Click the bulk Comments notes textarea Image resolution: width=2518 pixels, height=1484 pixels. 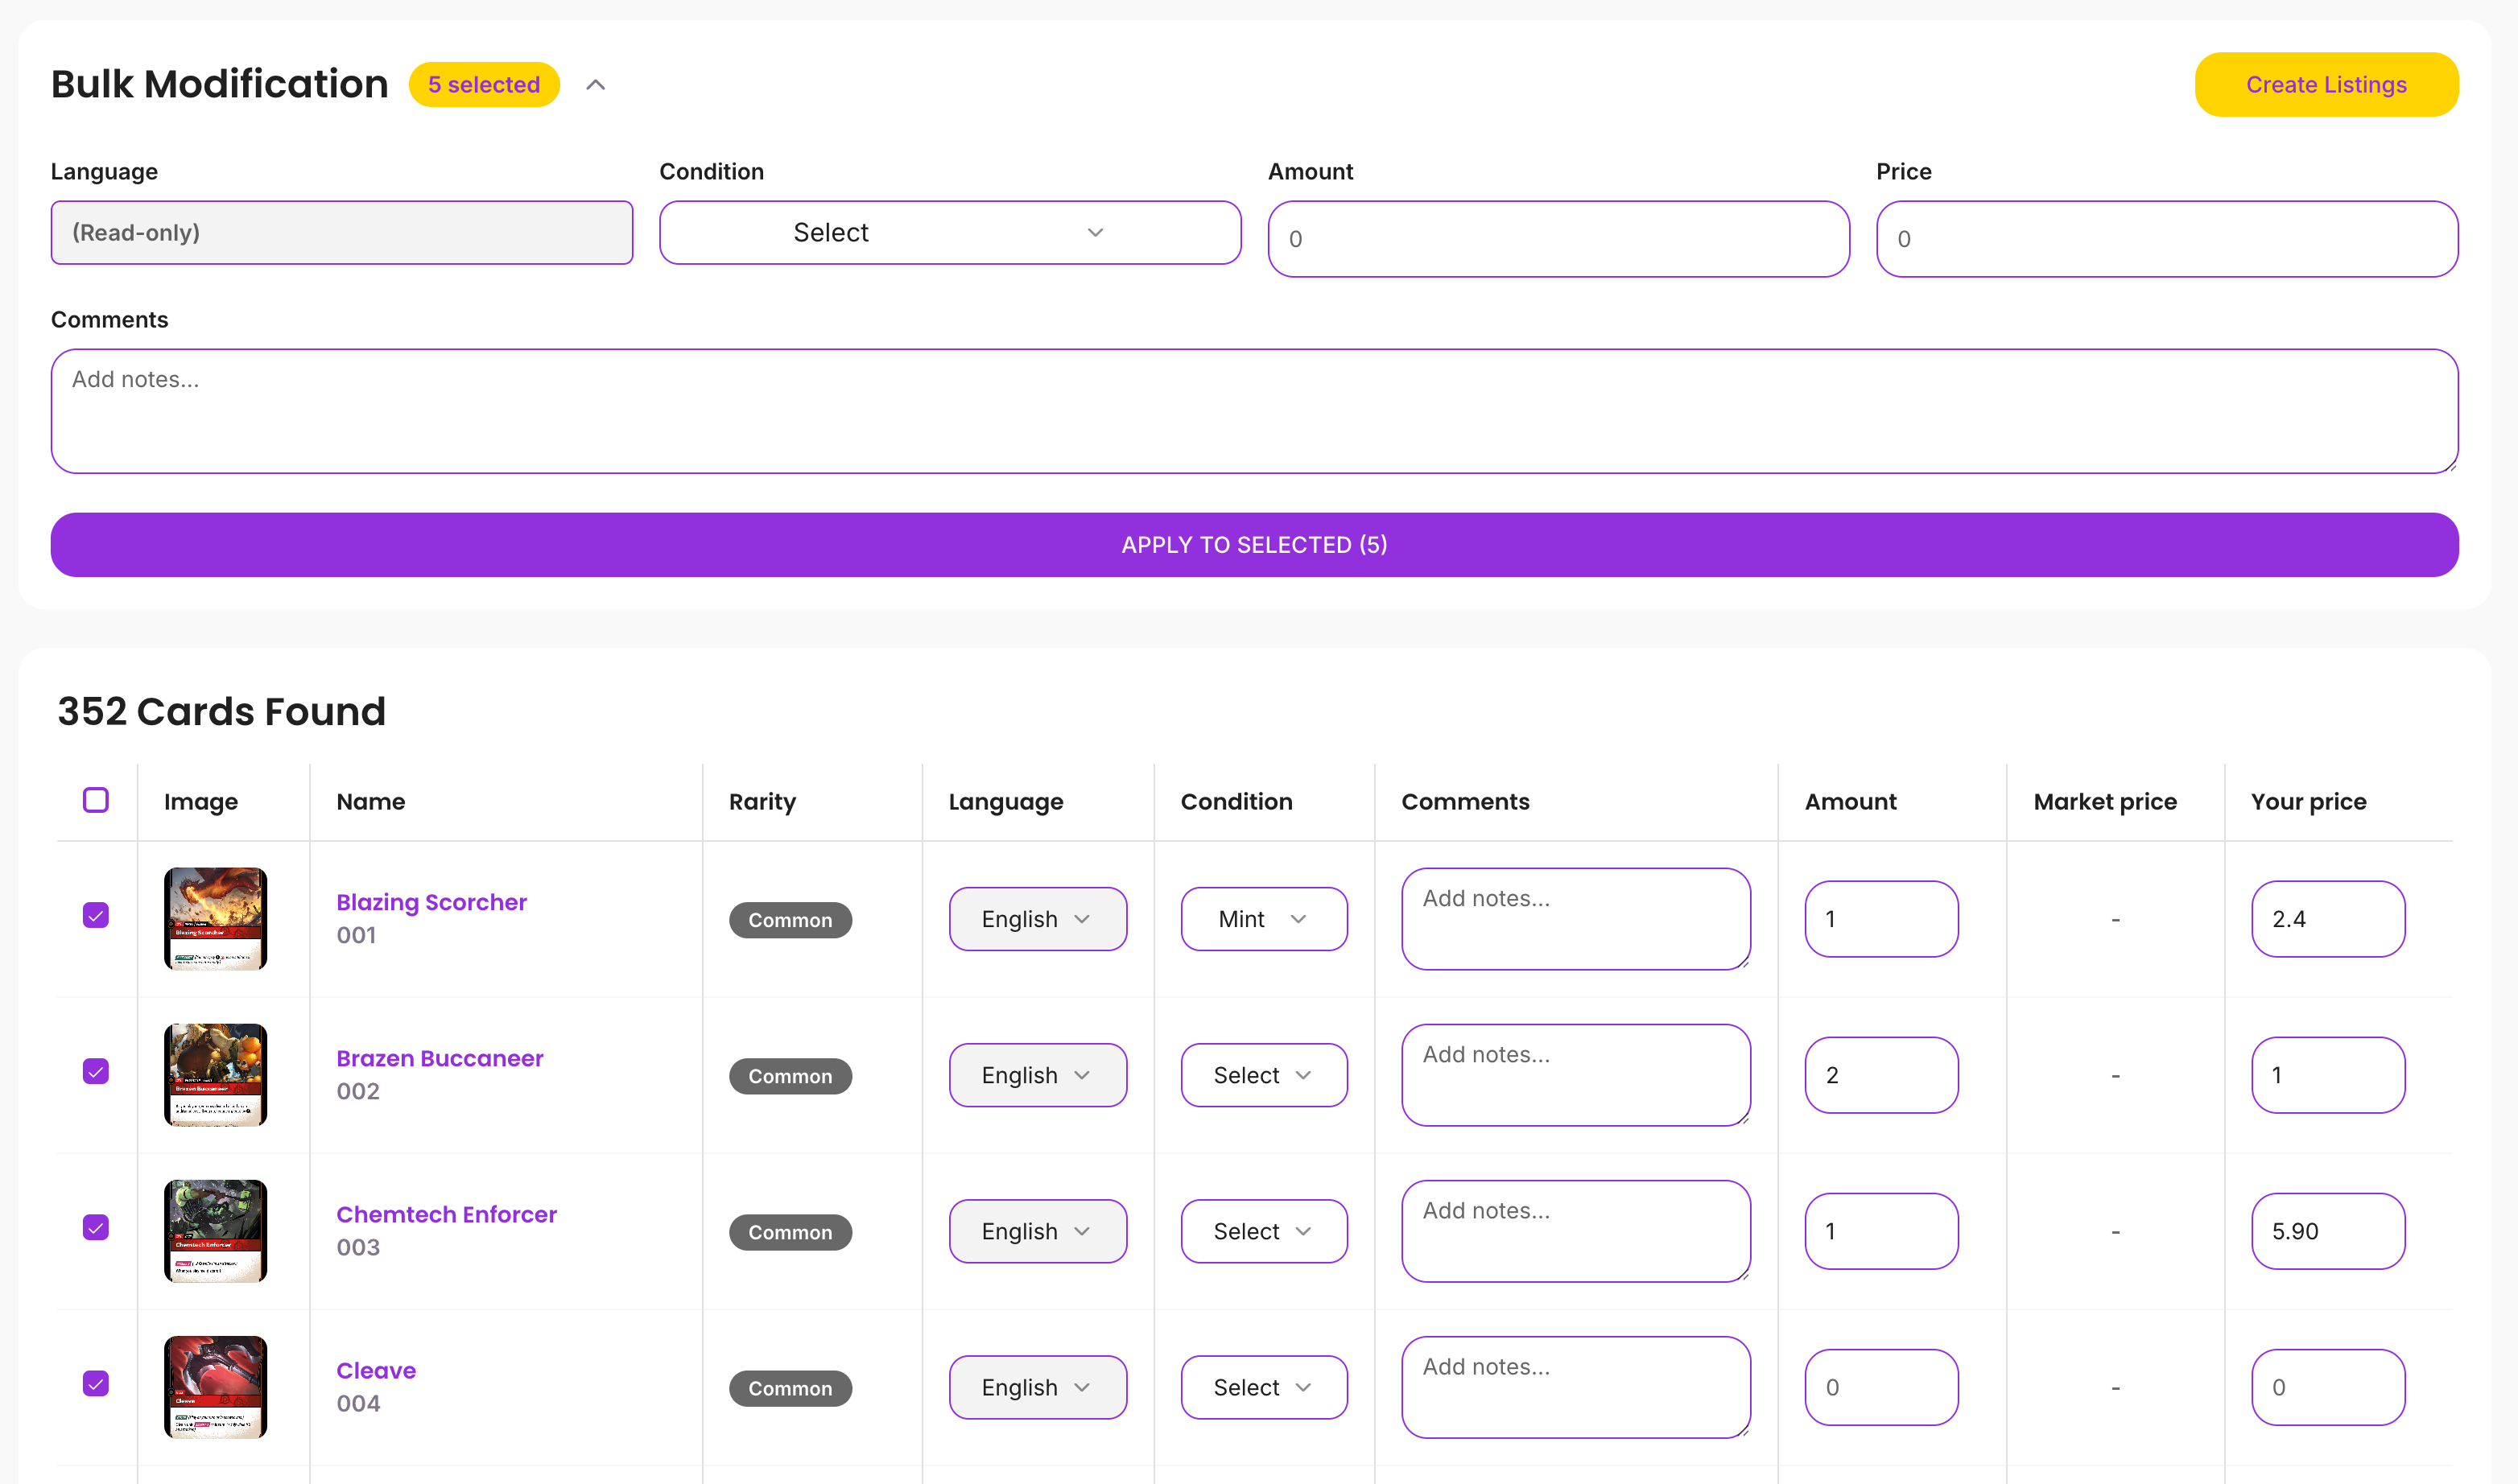coord(1254,411)
